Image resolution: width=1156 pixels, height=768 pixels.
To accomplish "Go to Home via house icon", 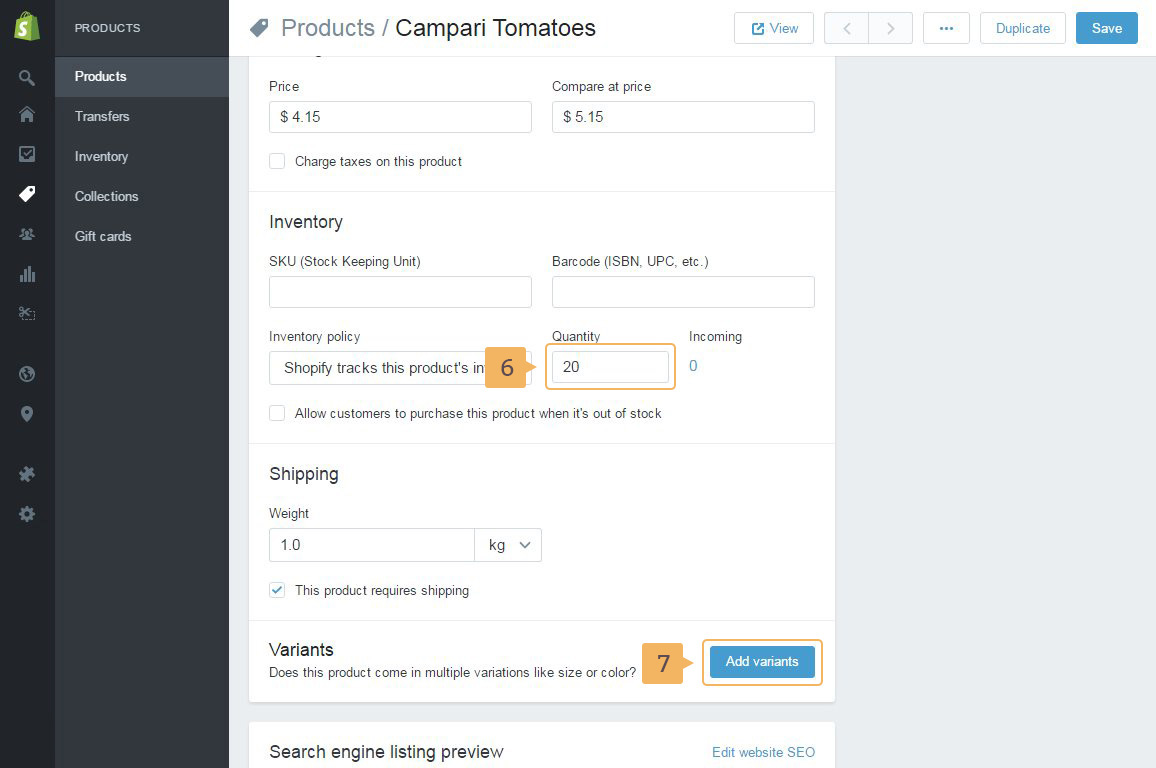I will 27,114.
